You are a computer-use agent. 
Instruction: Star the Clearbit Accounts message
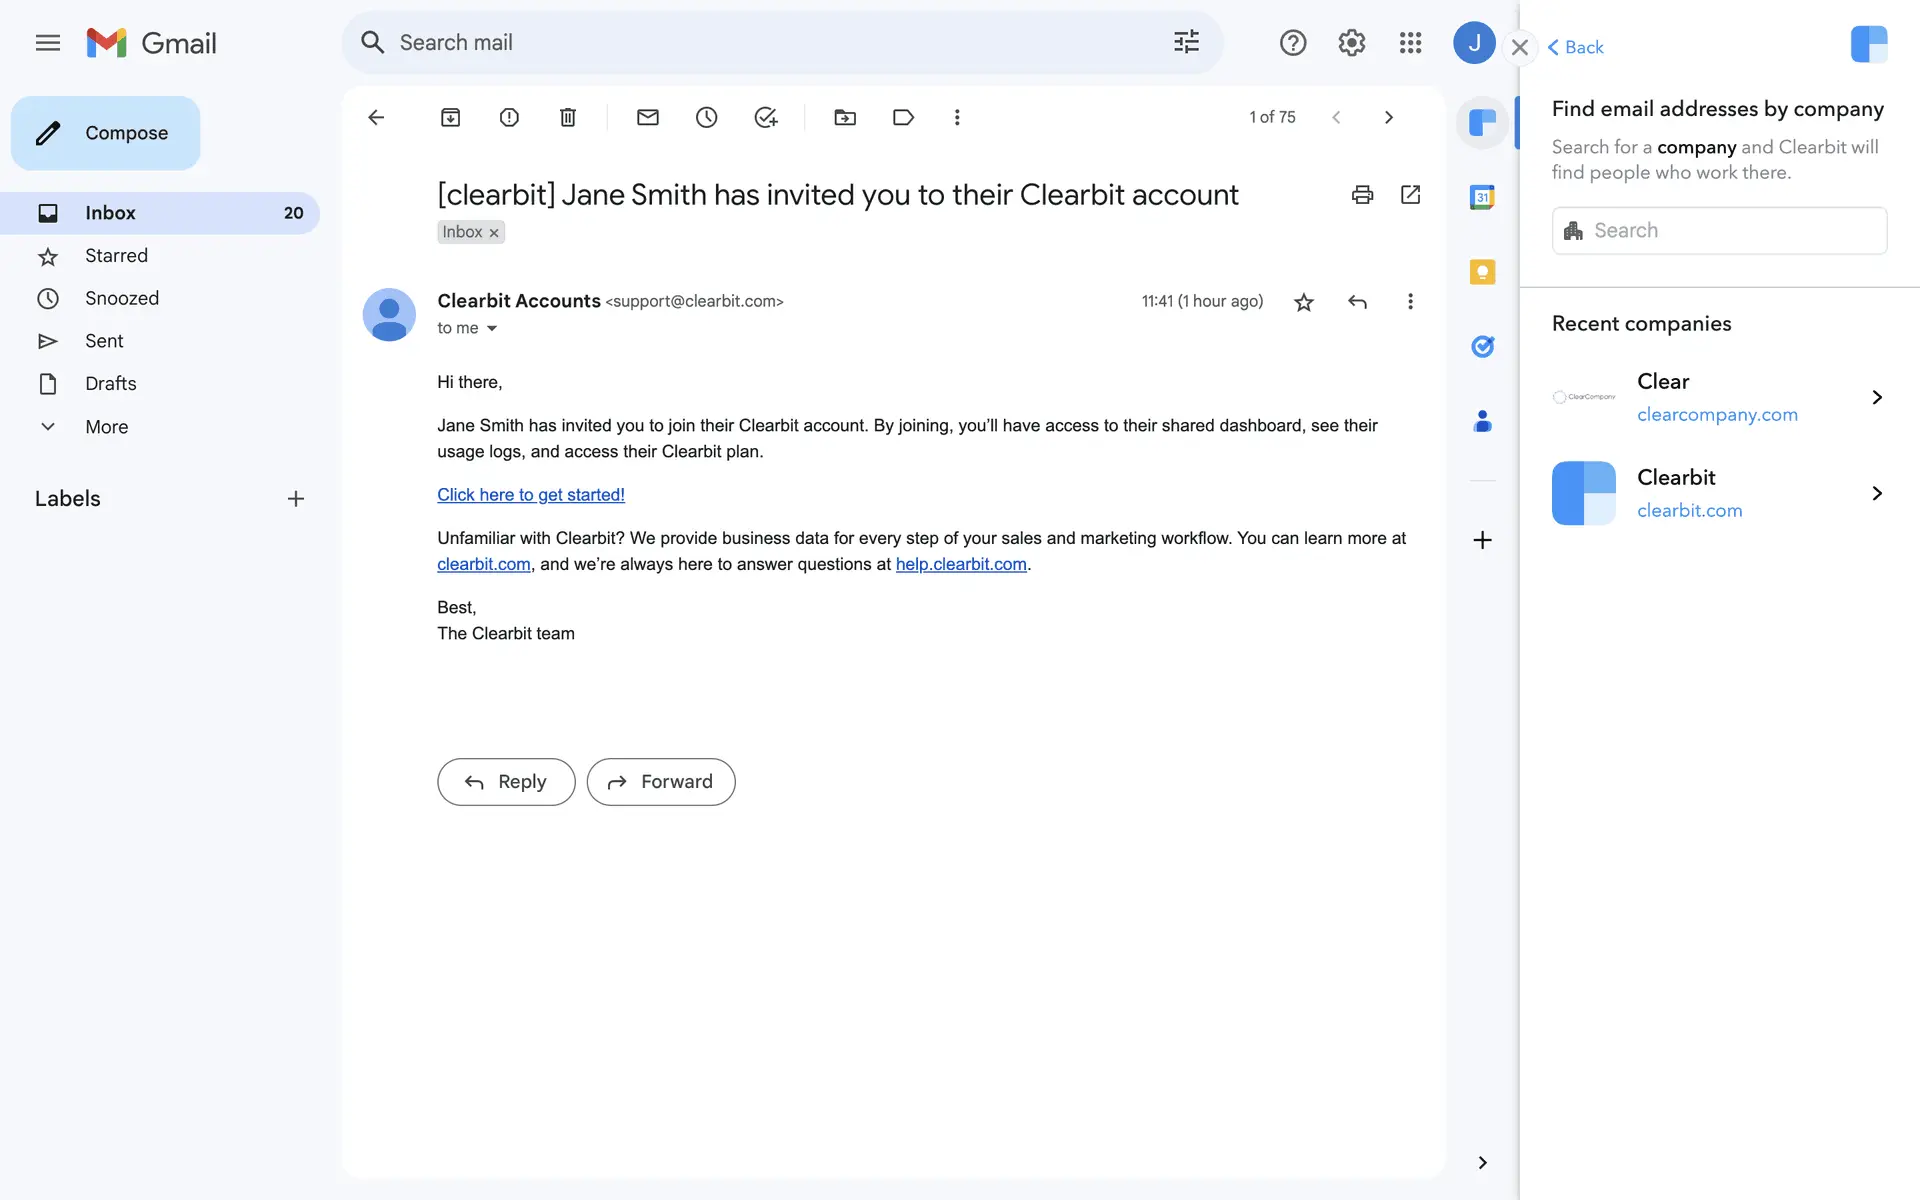pos(1303,302)
